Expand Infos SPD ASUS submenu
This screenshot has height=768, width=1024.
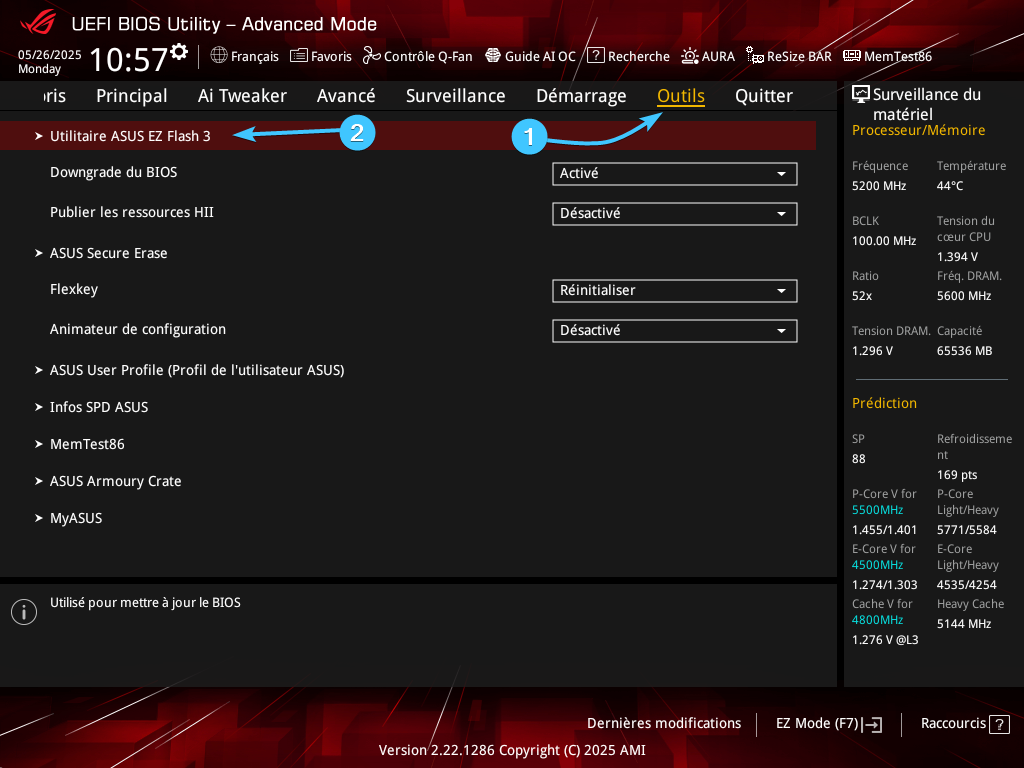pyautogui.click(x=99, y=408)
